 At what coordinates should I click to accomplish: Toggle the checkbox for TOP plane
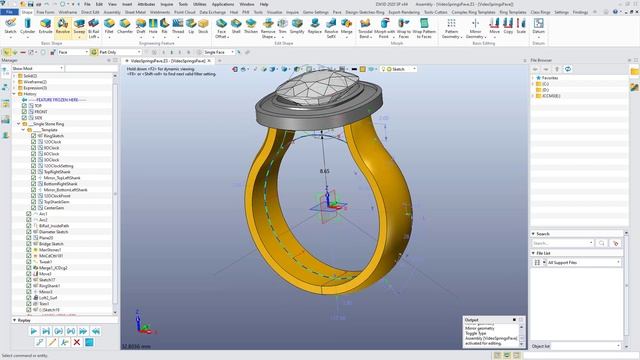(x=24, y=106)
